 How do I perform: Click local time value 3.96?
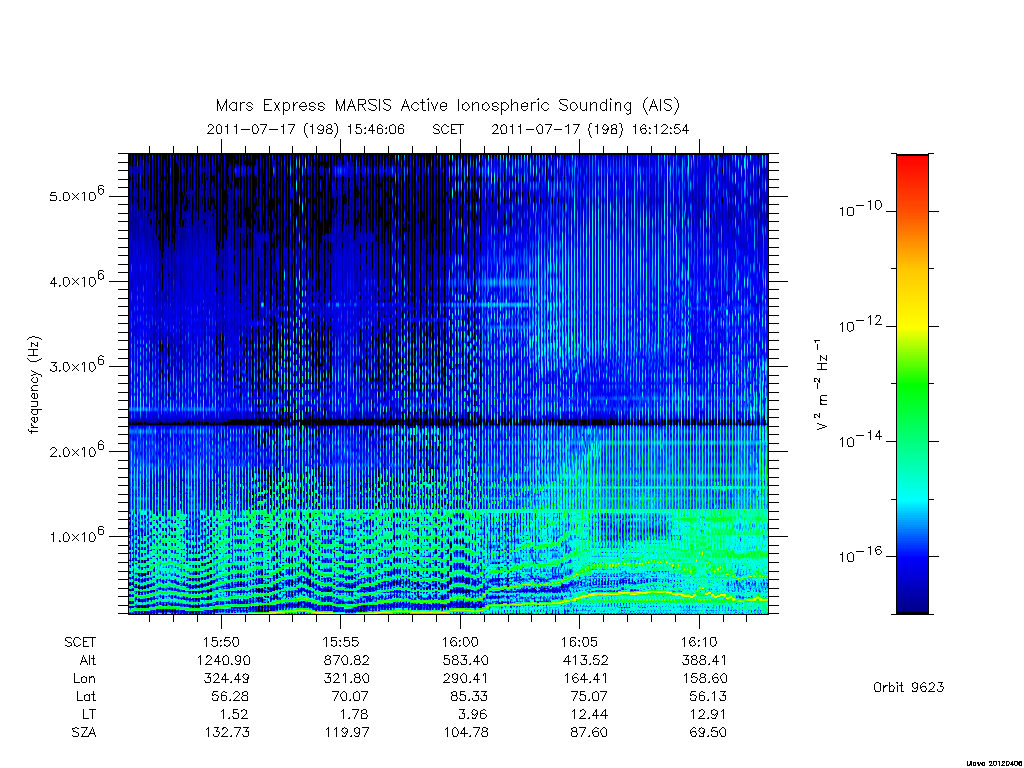473,714
